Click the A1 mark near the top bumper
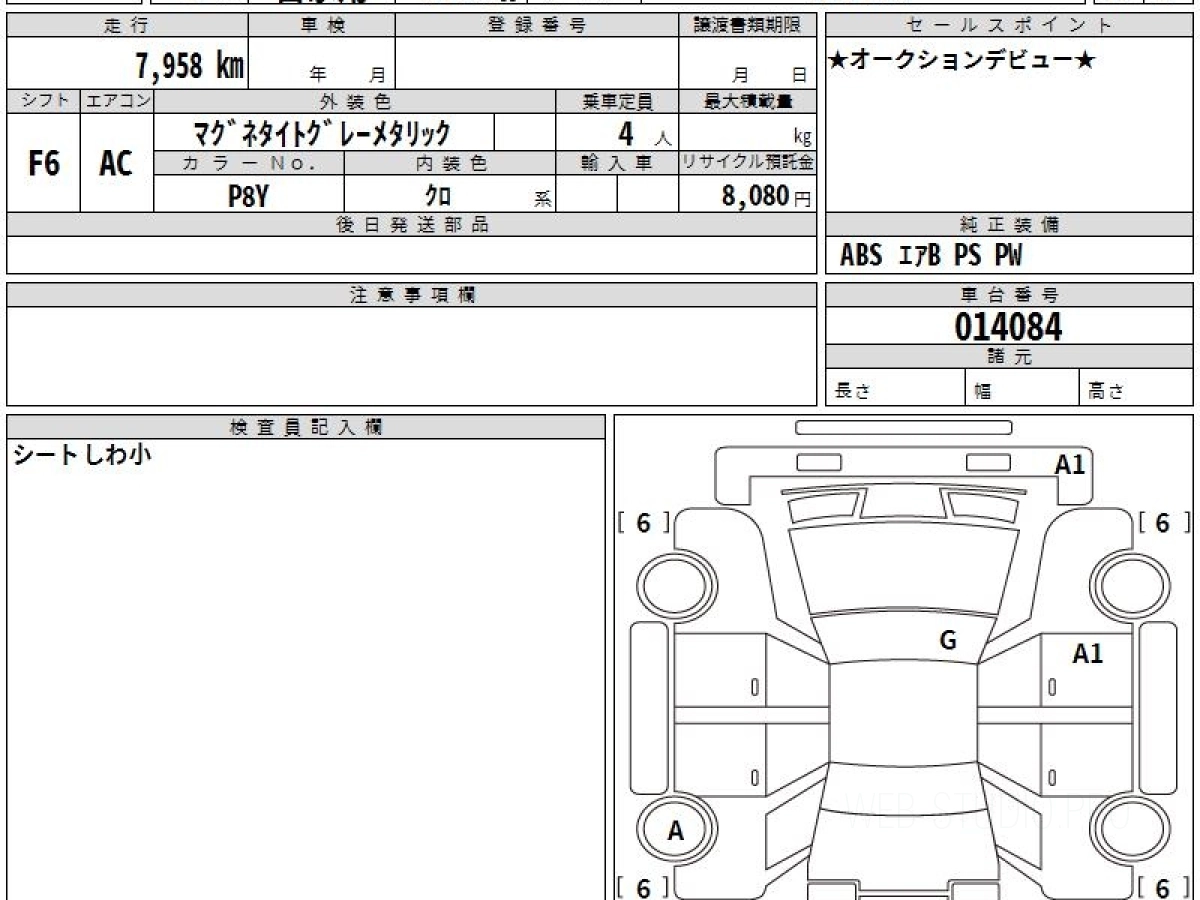 coord(1069,464)
